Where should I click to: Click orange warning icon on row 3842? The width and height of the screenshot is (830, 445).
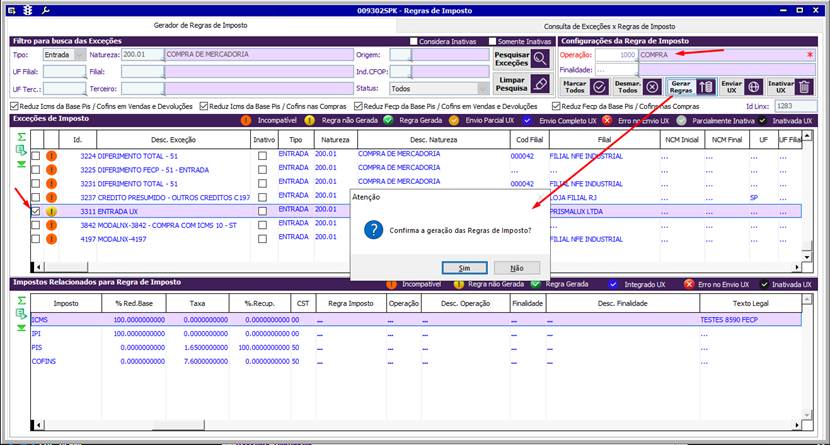[x=51, y=225]
